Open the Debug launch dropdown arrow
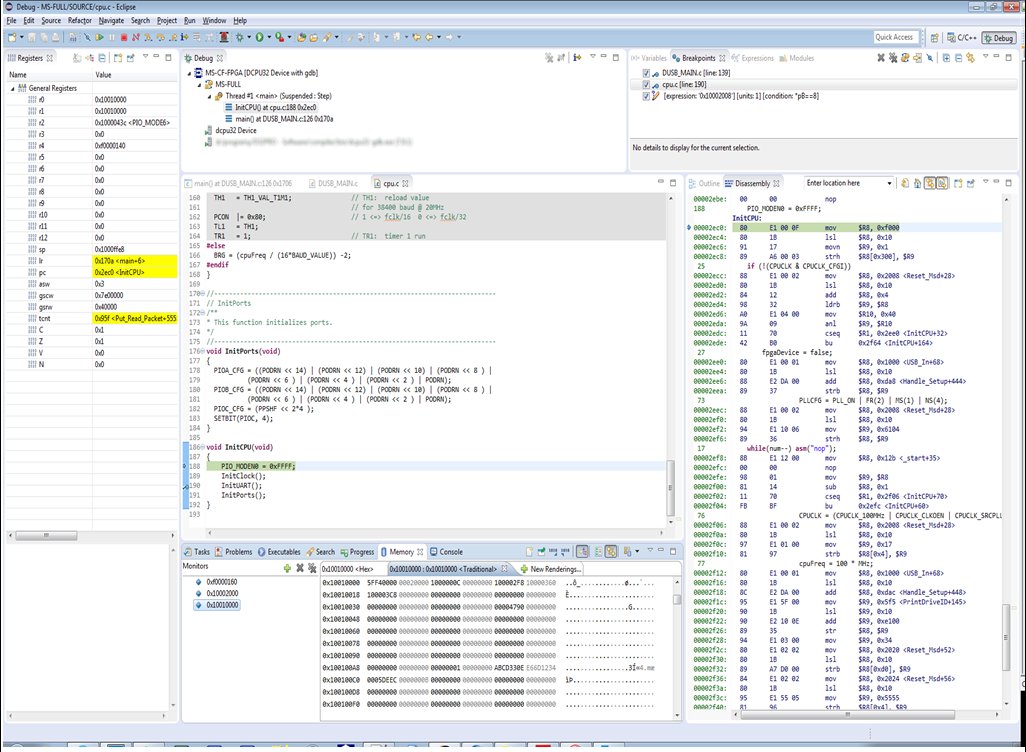Viewport: 1026px width, 752px height. 249,37
